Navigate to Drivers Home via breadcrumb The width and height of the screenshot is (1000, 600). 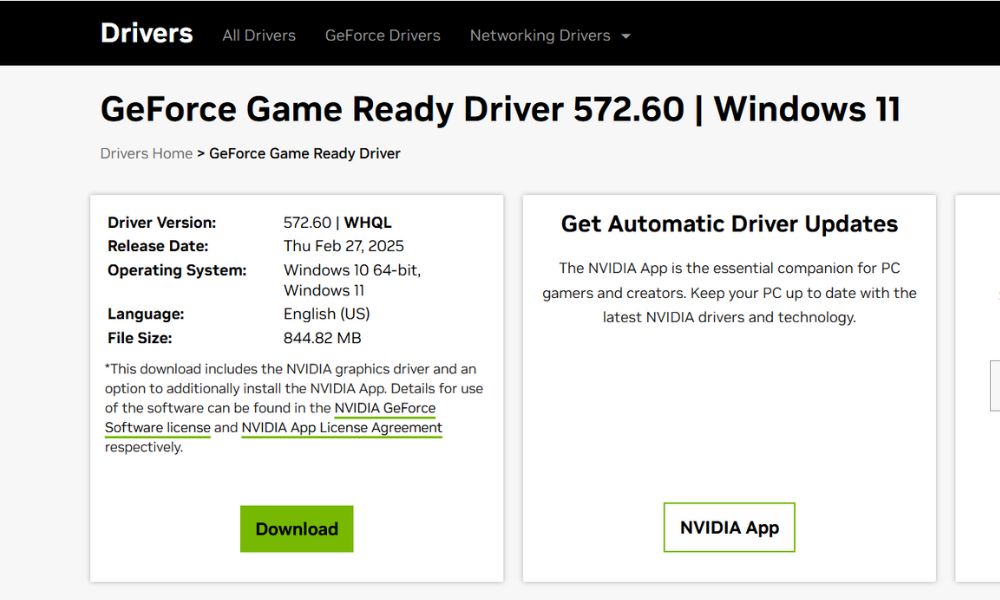pos(146,153)
